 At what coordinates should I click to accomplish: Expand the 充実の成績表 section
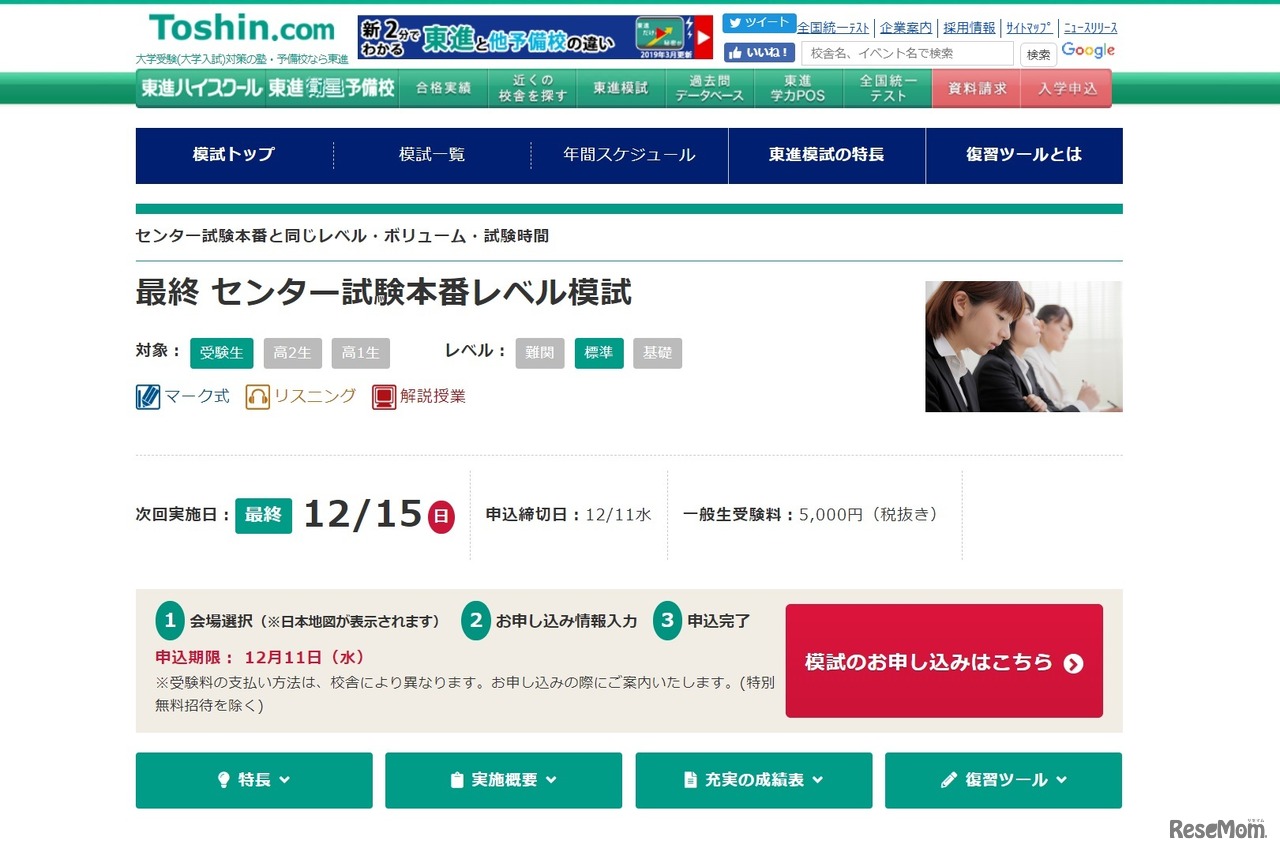pos(754,780)
